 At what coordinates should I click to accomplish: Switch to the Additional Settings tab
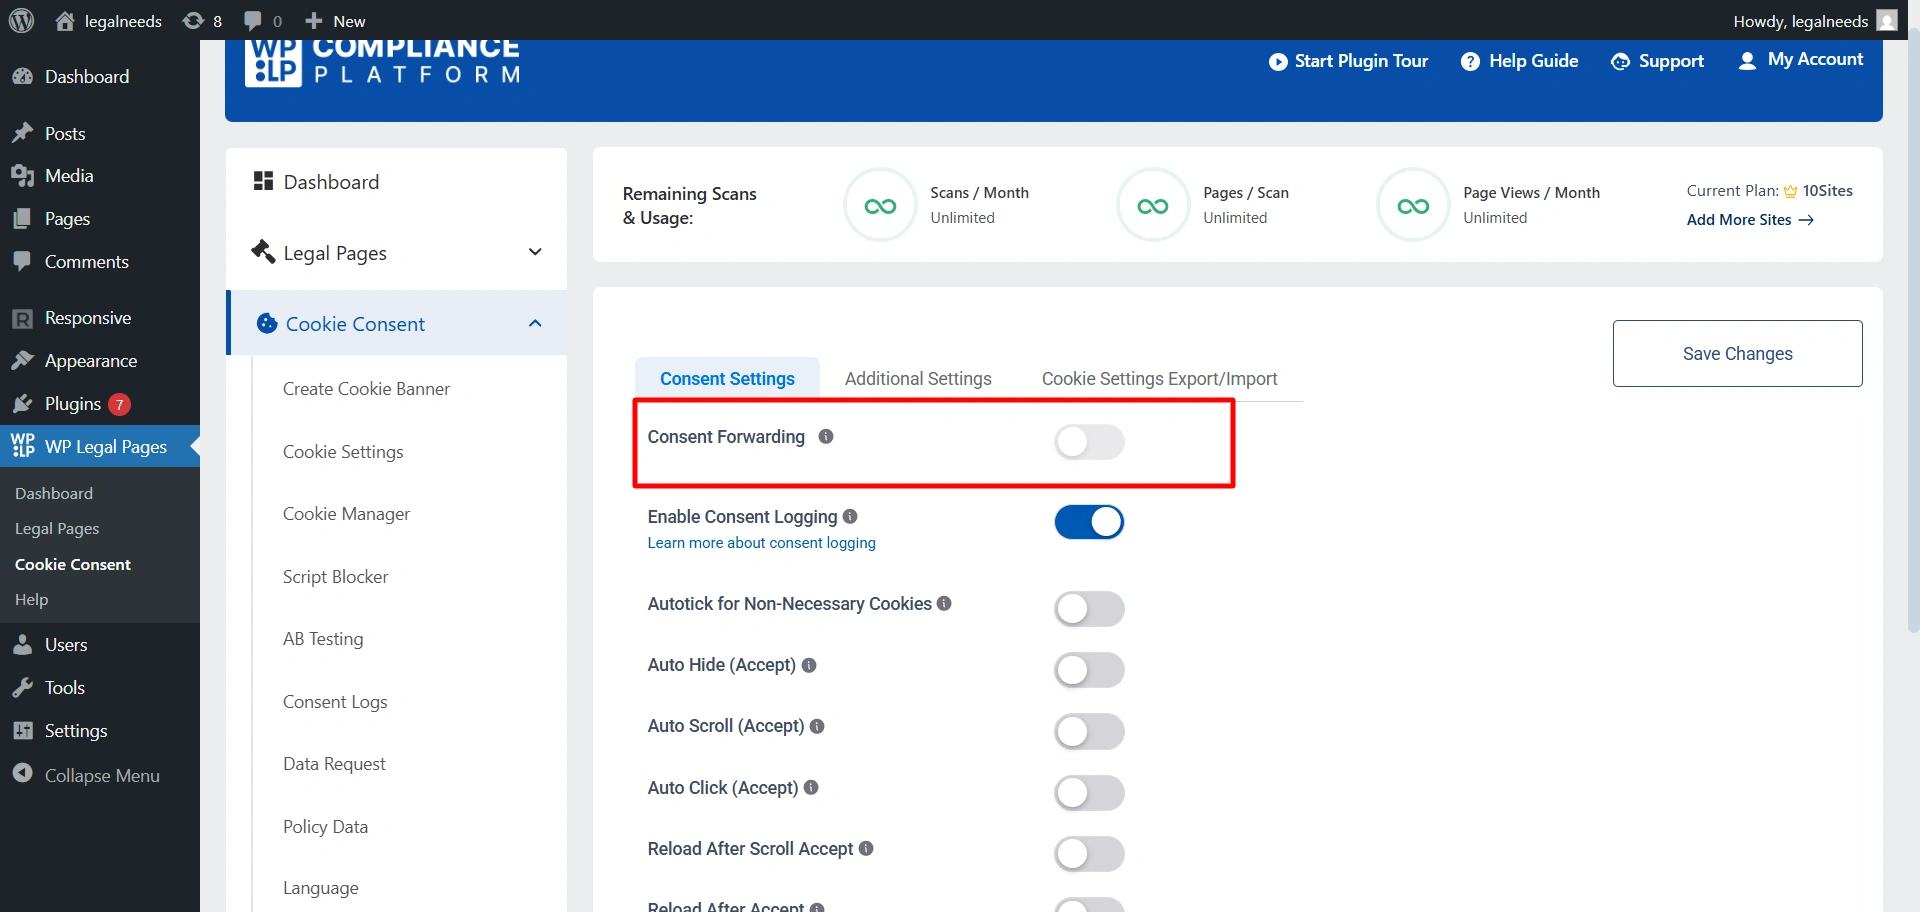917,379
